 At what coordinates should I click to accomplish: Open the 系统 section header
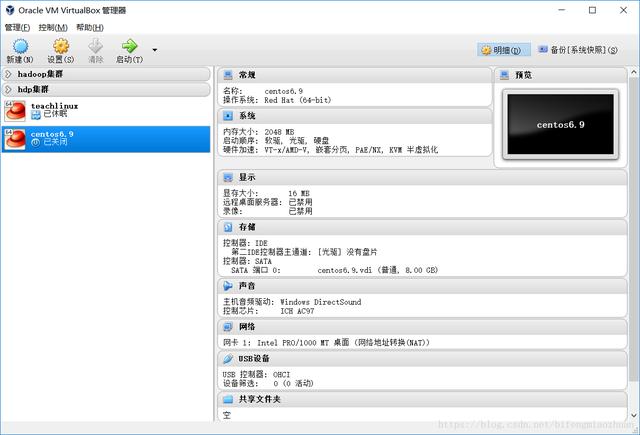pyautogui.click(x=355, y=116)
